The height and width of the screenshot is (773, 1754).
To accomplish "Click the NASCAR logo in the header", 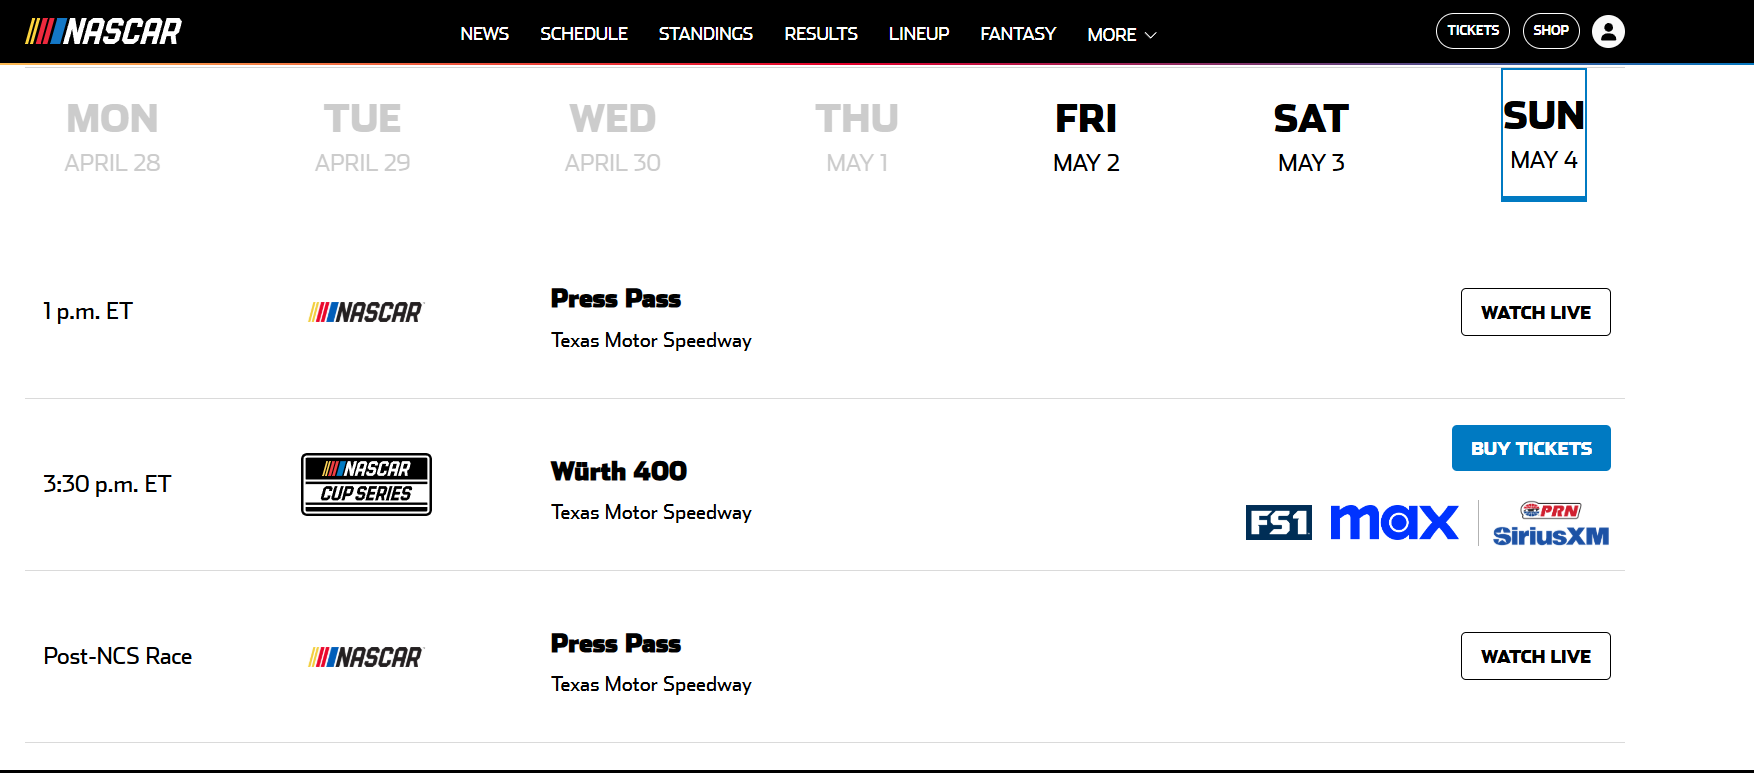I will [x=103, y=32].
